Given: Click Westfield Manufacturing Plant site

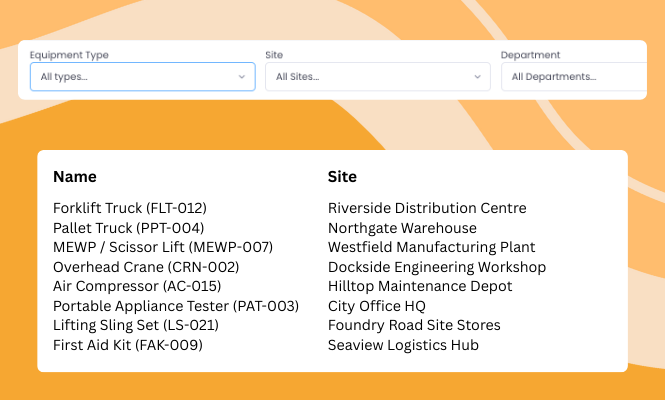Looking at the screenshot, I should 432,247.
